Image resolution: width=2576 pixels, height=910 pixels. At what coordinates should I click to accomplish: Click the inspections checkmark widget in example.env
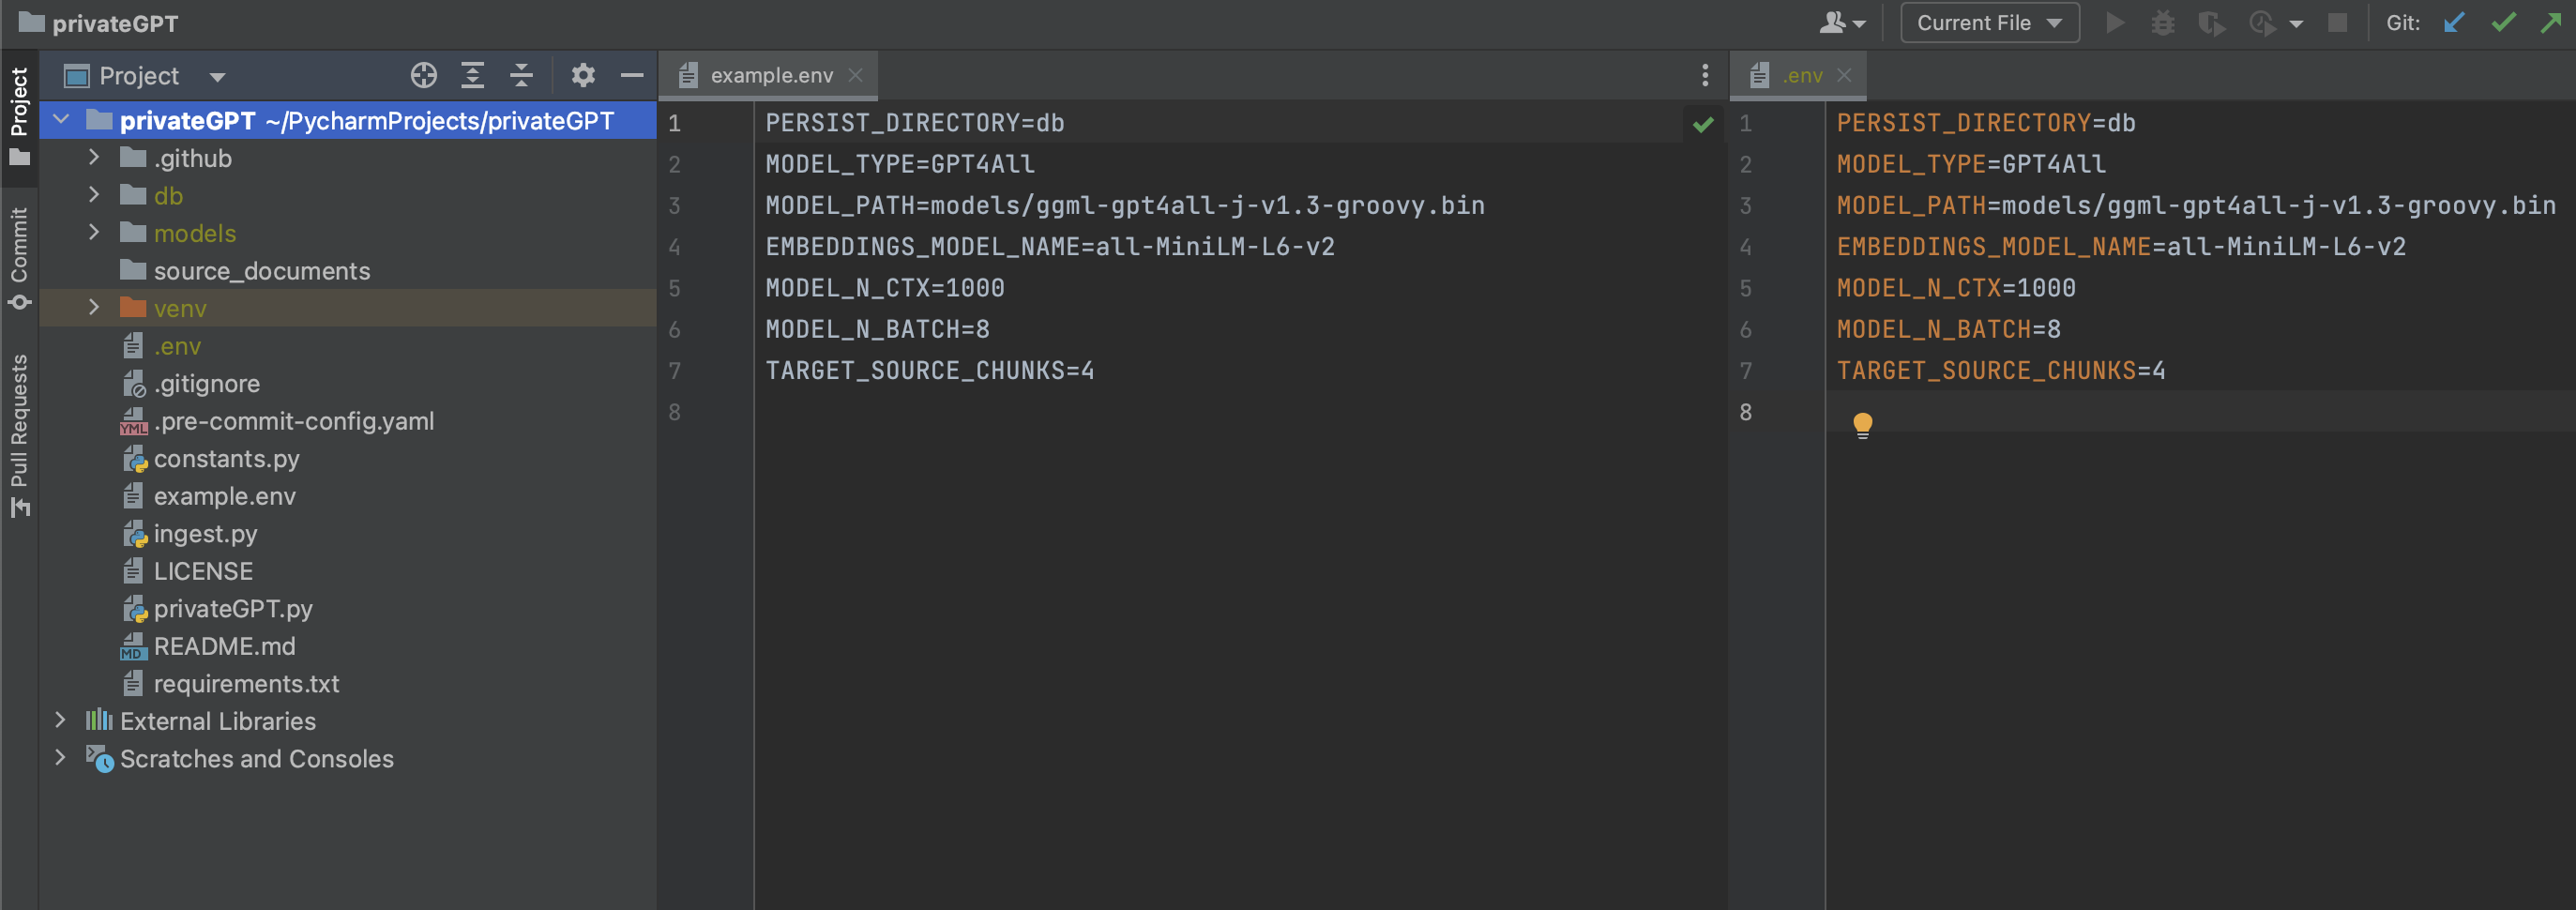click(x=1703, y=124)
